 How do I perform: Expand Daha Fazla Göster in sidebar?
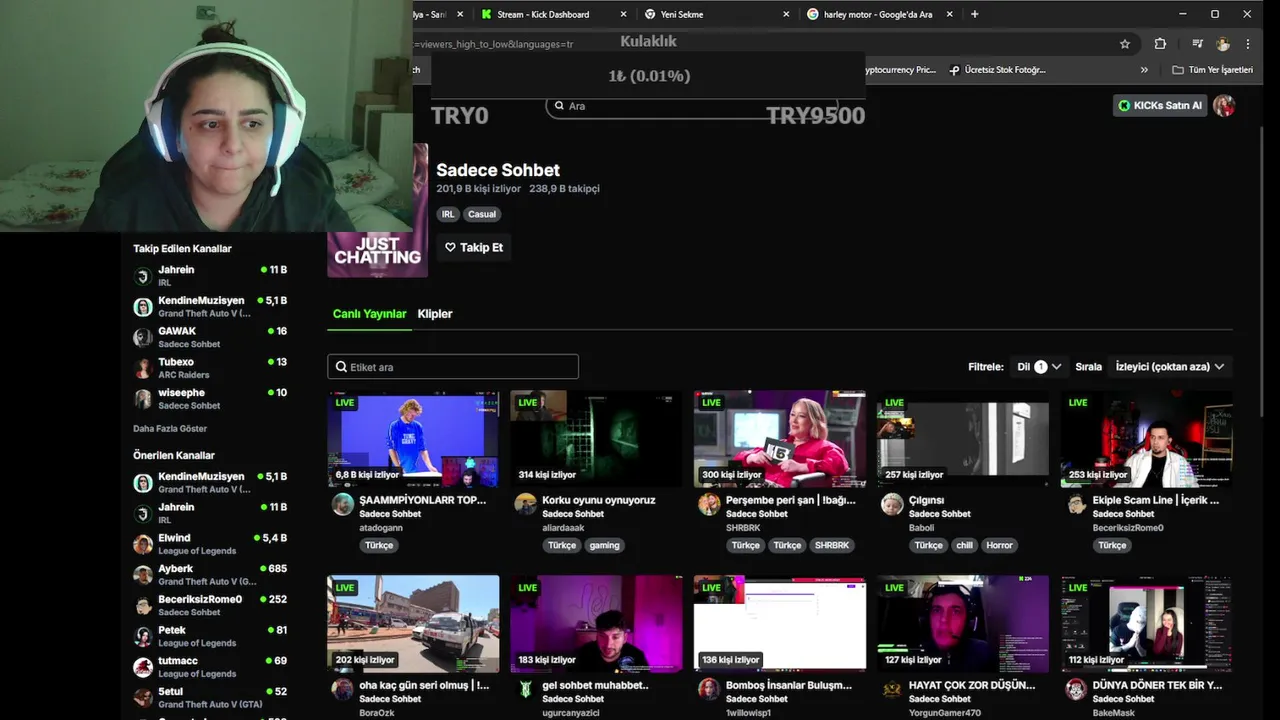pyautogui.click(x=170, y=428)
